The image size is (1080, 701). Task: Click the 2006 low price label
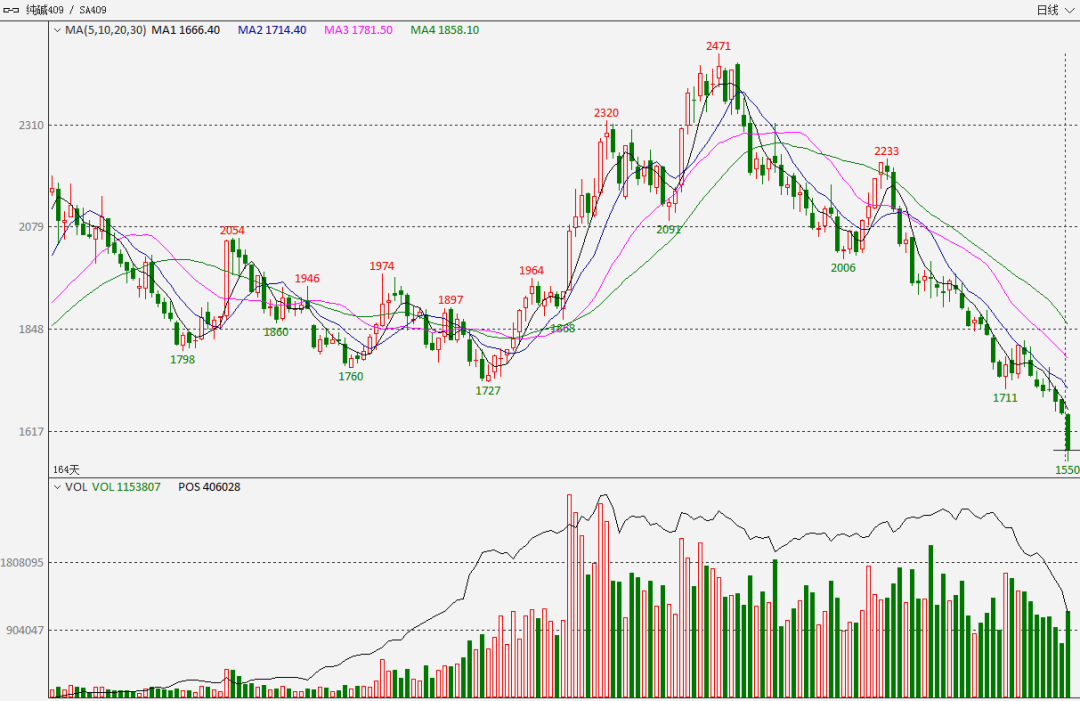point(843,269)
